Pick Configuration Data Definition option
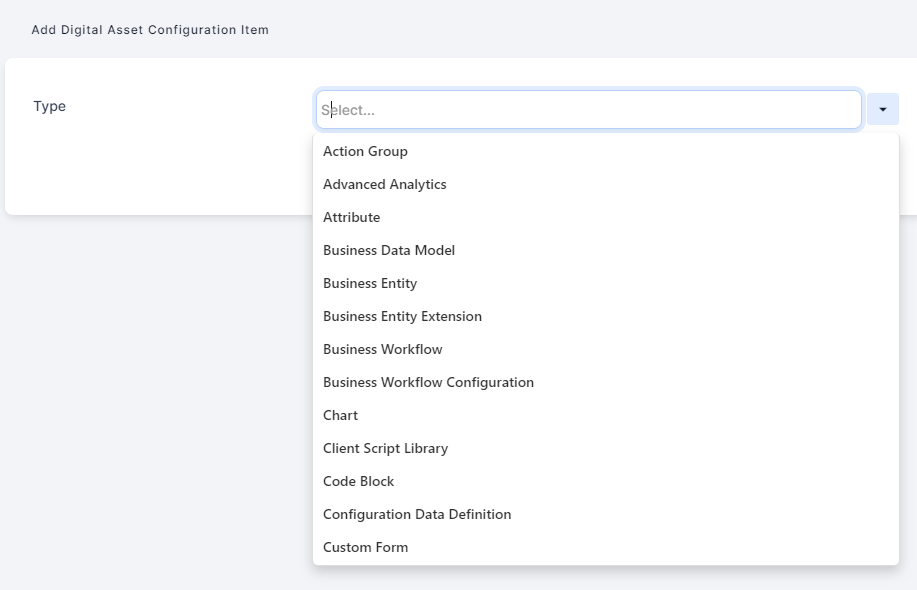This screenshot has width=917, height=590. [416, 514]
